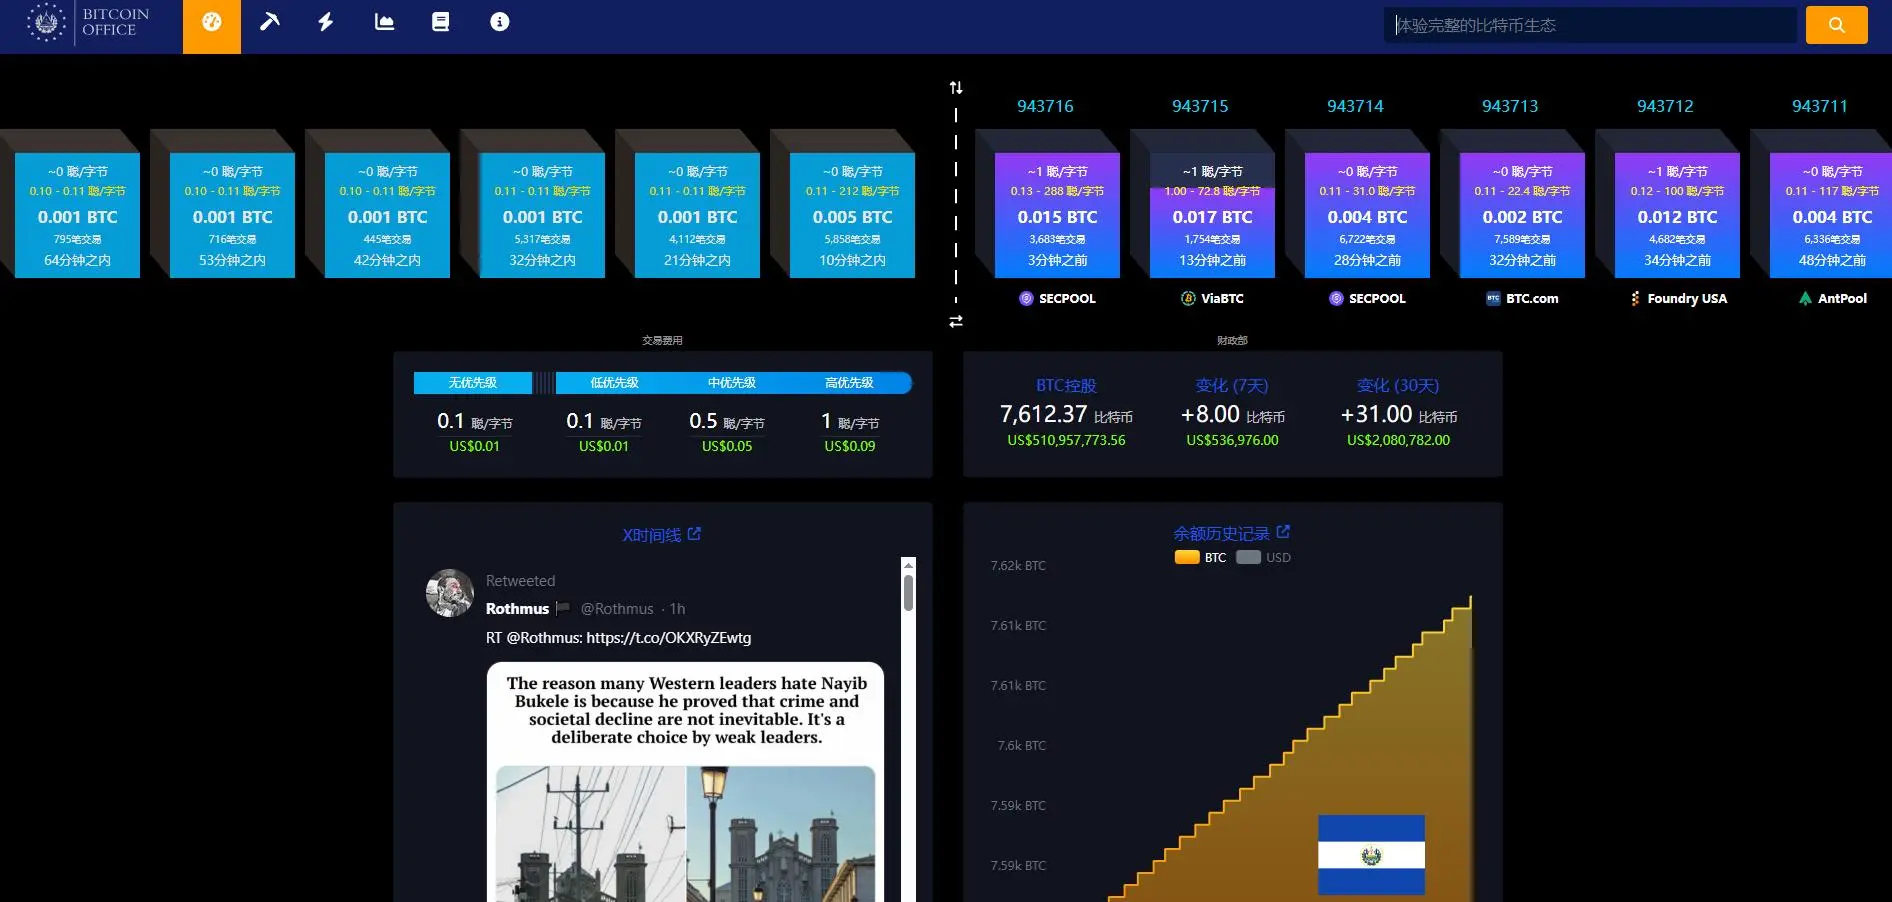Open the Rothmus display name in the tweet

point(517,608)
